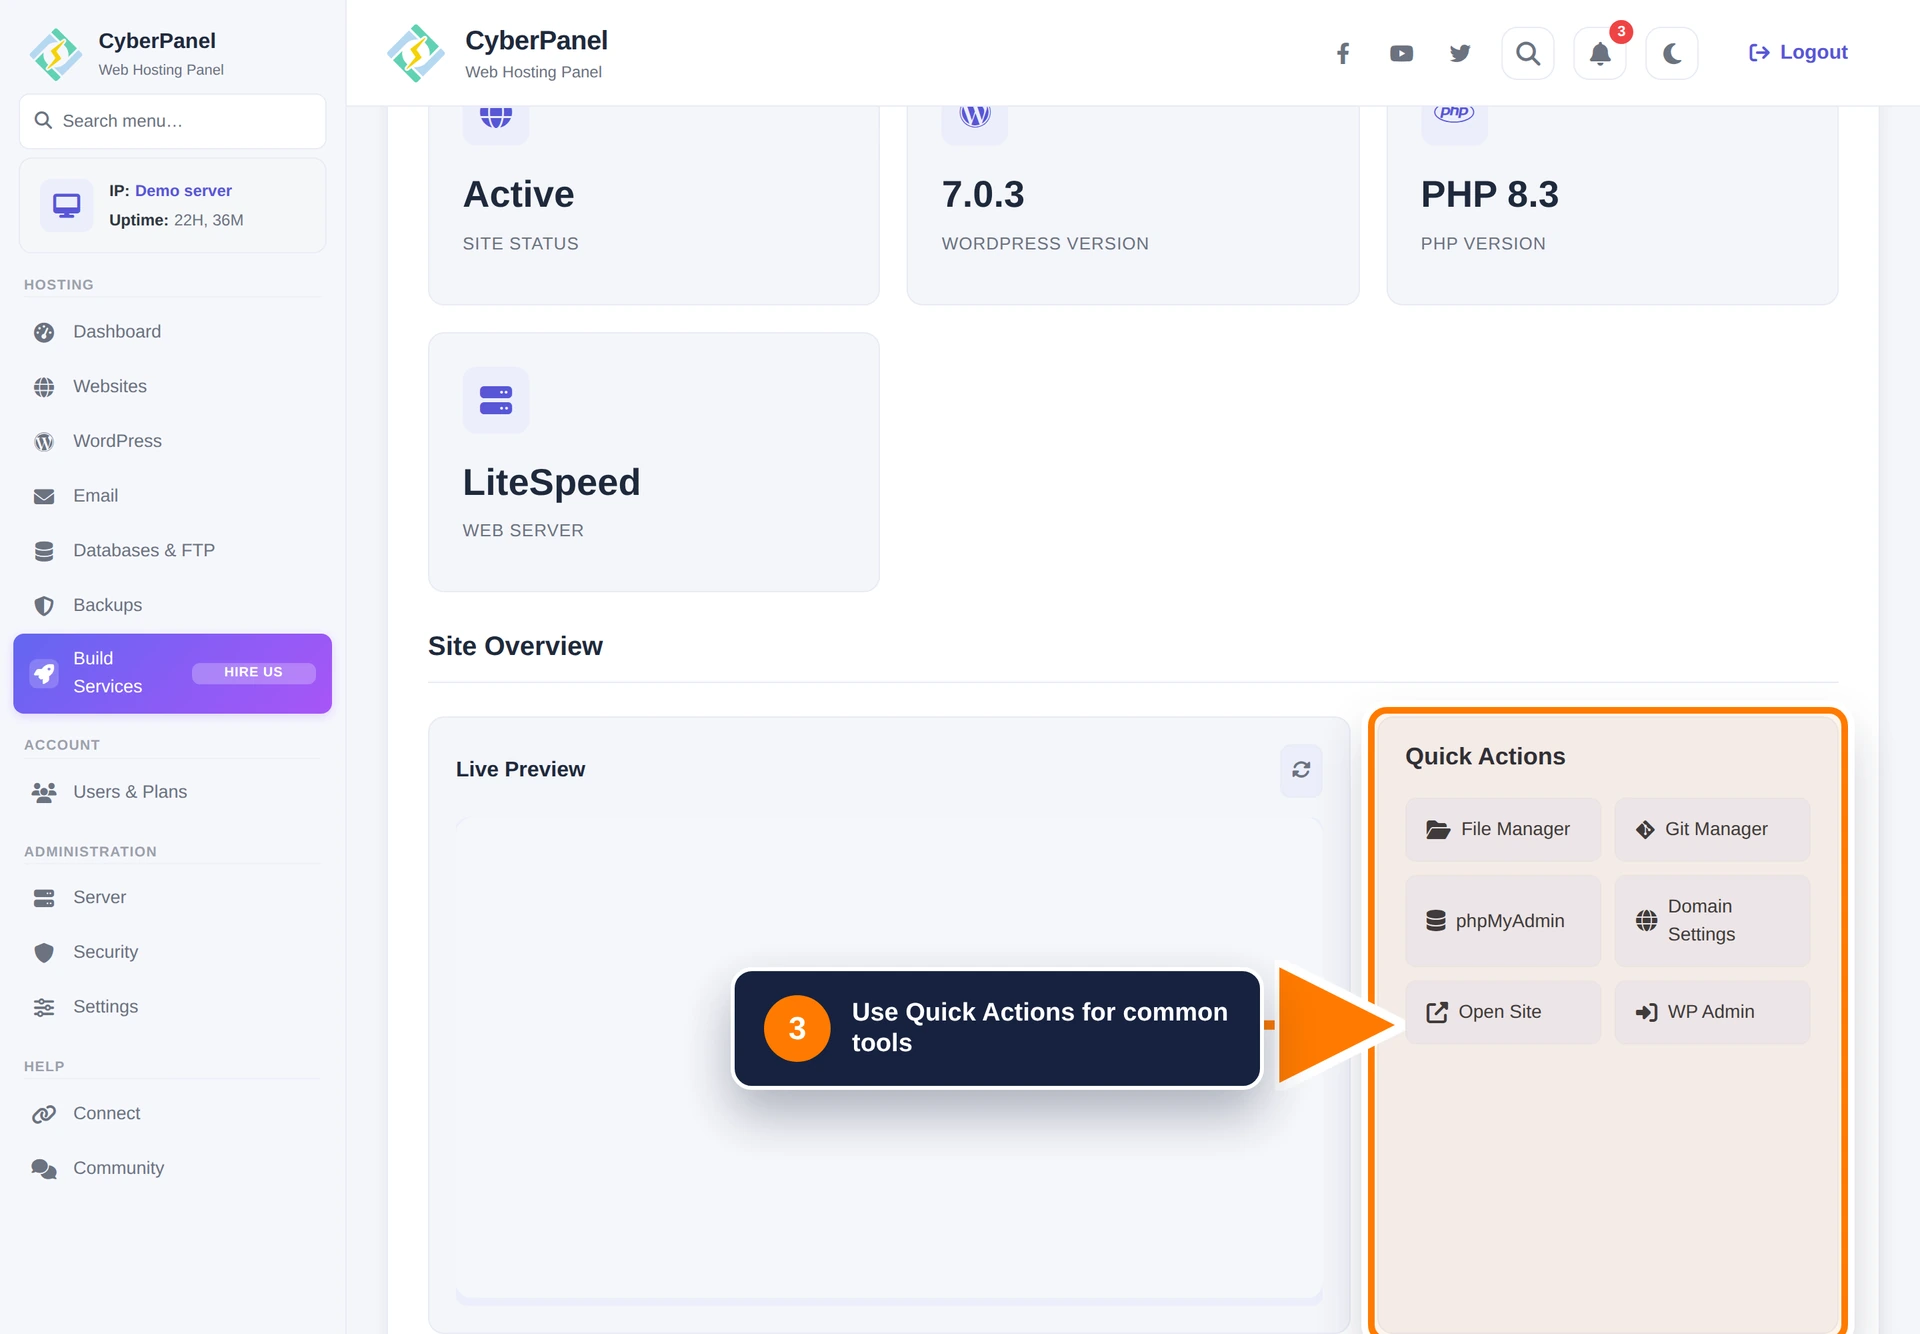Click the 'Uptime: 22H, 36M' text
Screen dimensions: 1920x1334
pyautogui.click(x=176, y=220)
